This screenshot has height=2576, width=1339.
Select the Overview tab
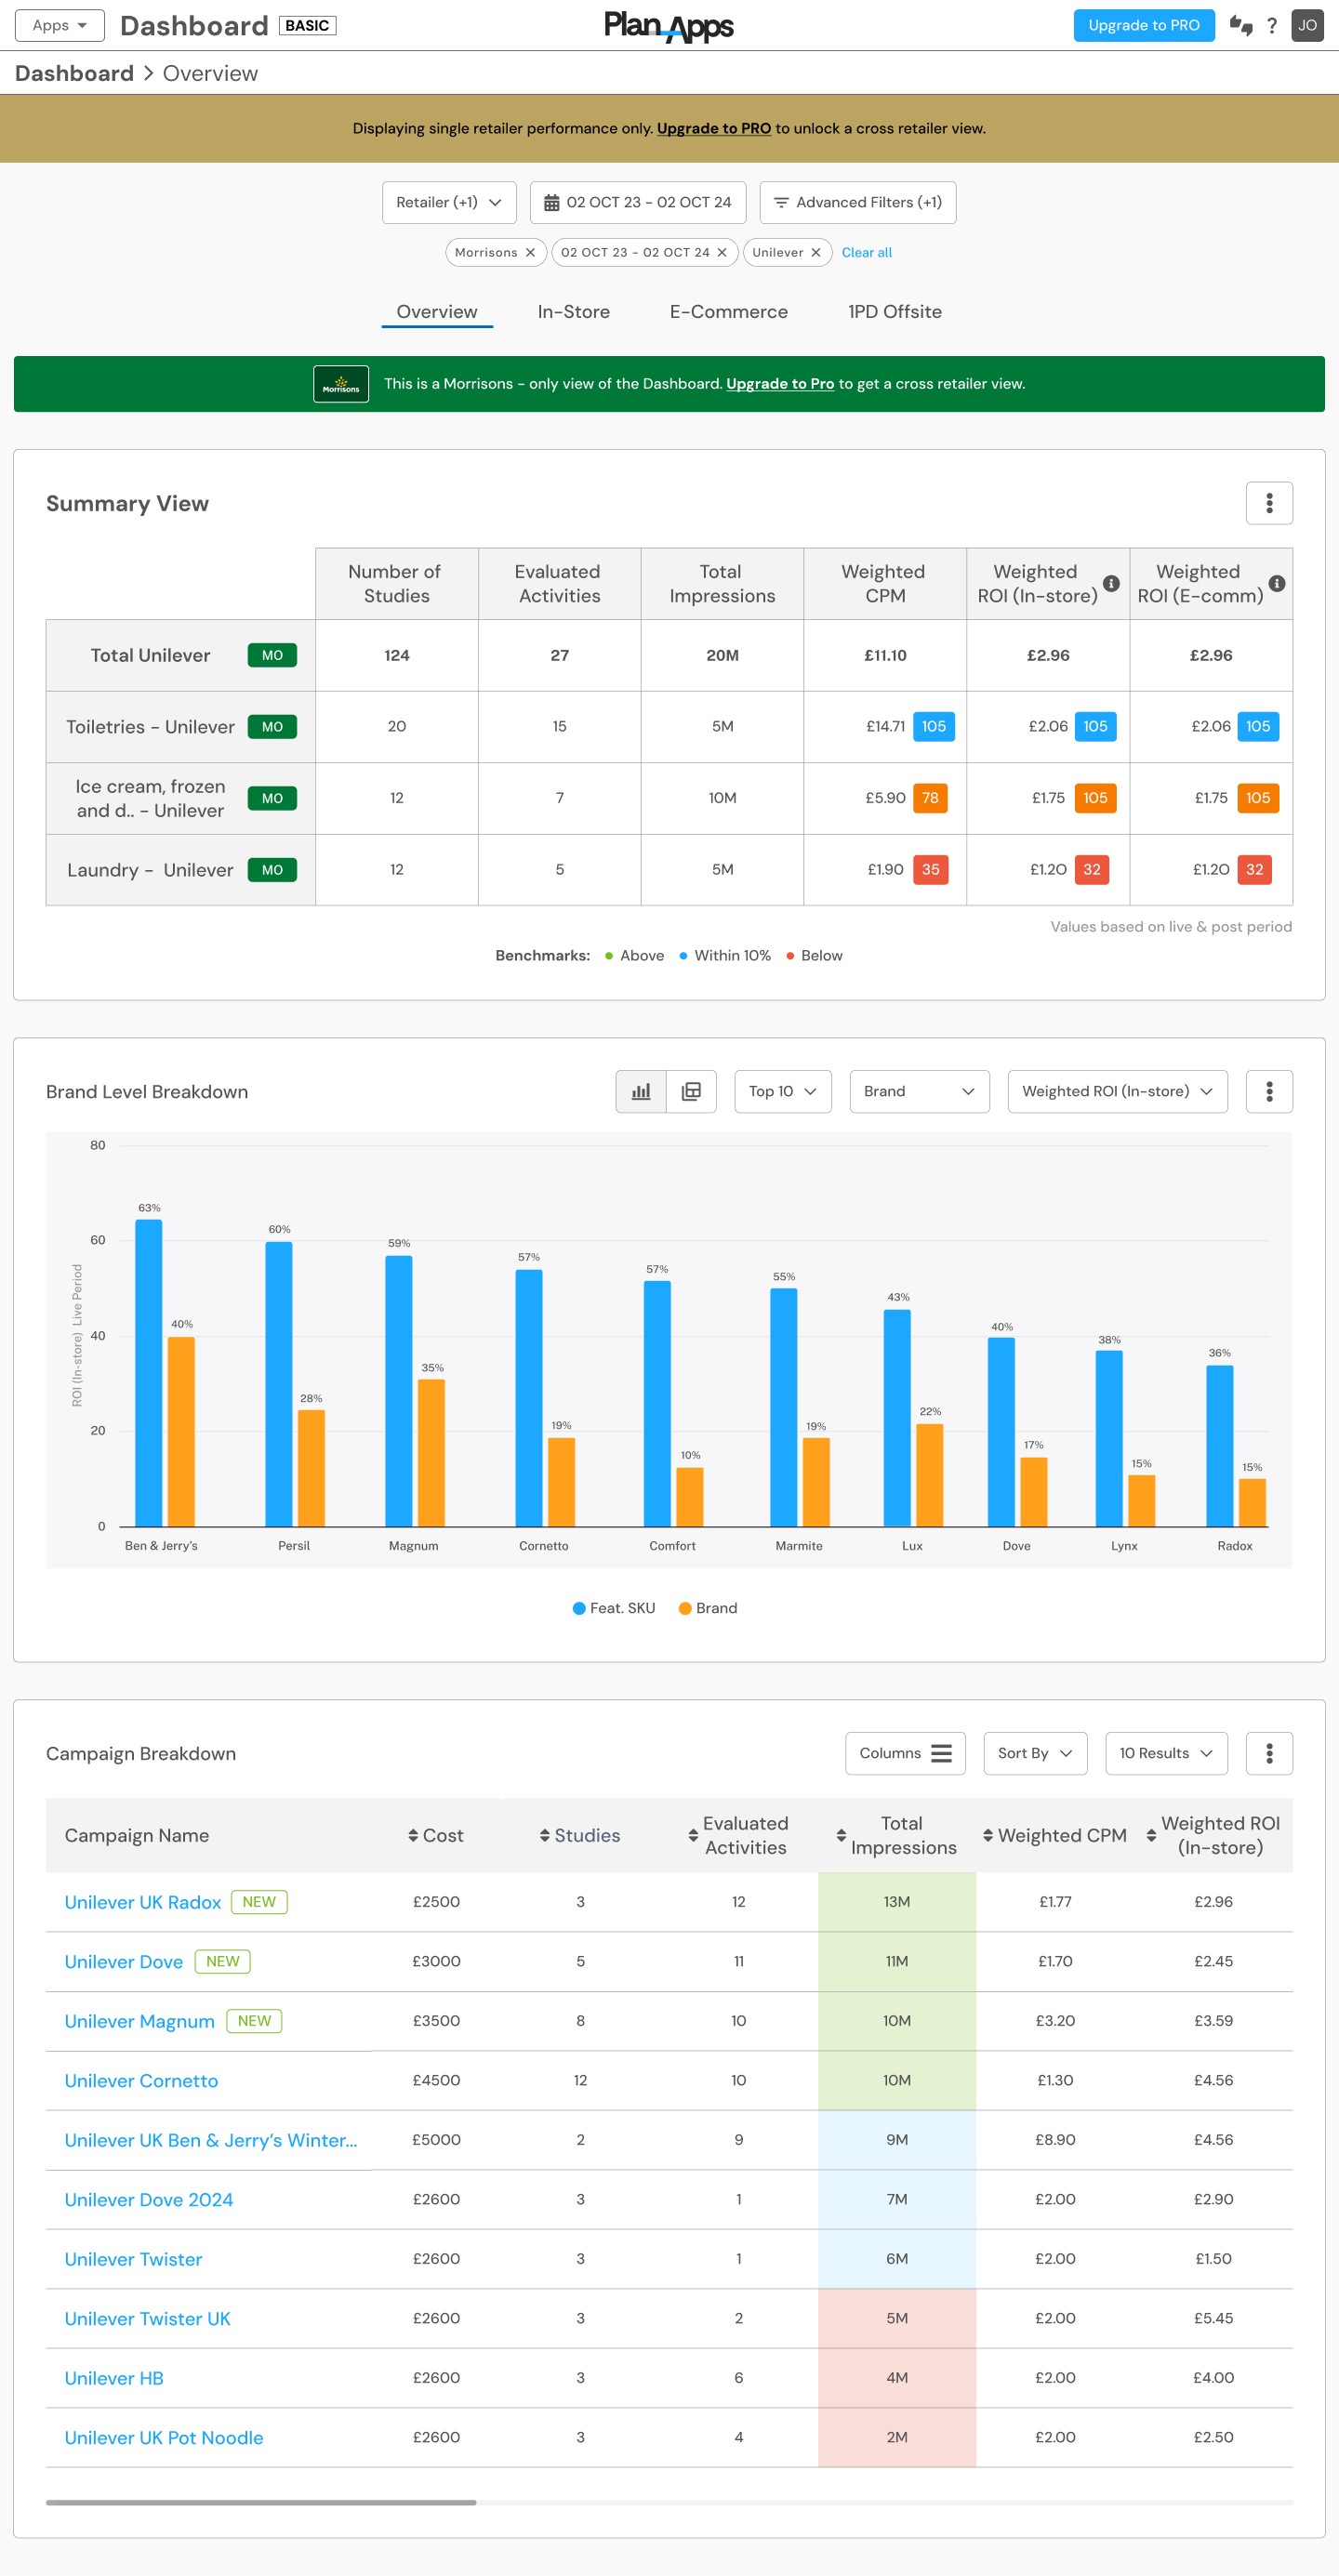pos(437,311)
